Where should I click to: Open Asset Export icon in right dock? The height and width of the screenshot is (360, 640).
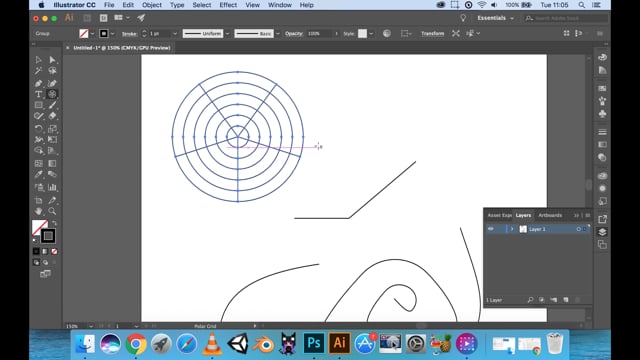602,219
